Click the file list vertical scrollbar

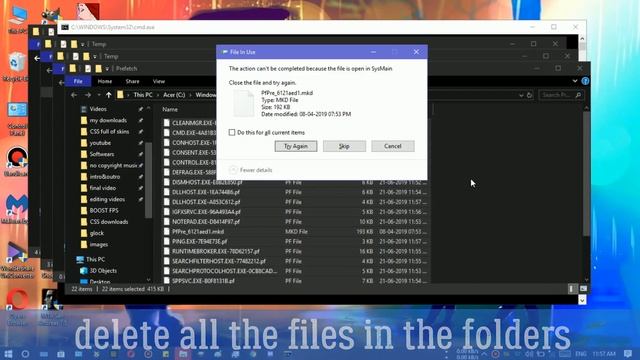(x=587, y=173)
